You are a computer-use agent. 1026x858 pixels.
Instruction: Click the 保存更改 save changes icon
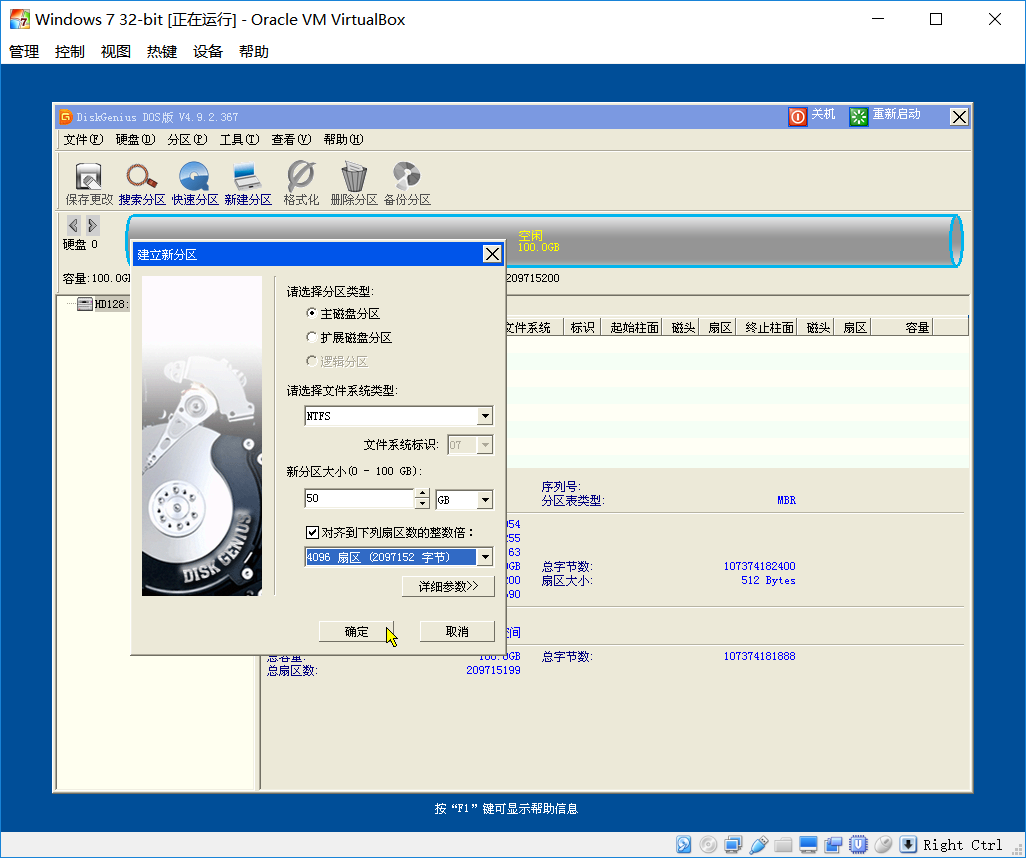(x=88, y=176)
